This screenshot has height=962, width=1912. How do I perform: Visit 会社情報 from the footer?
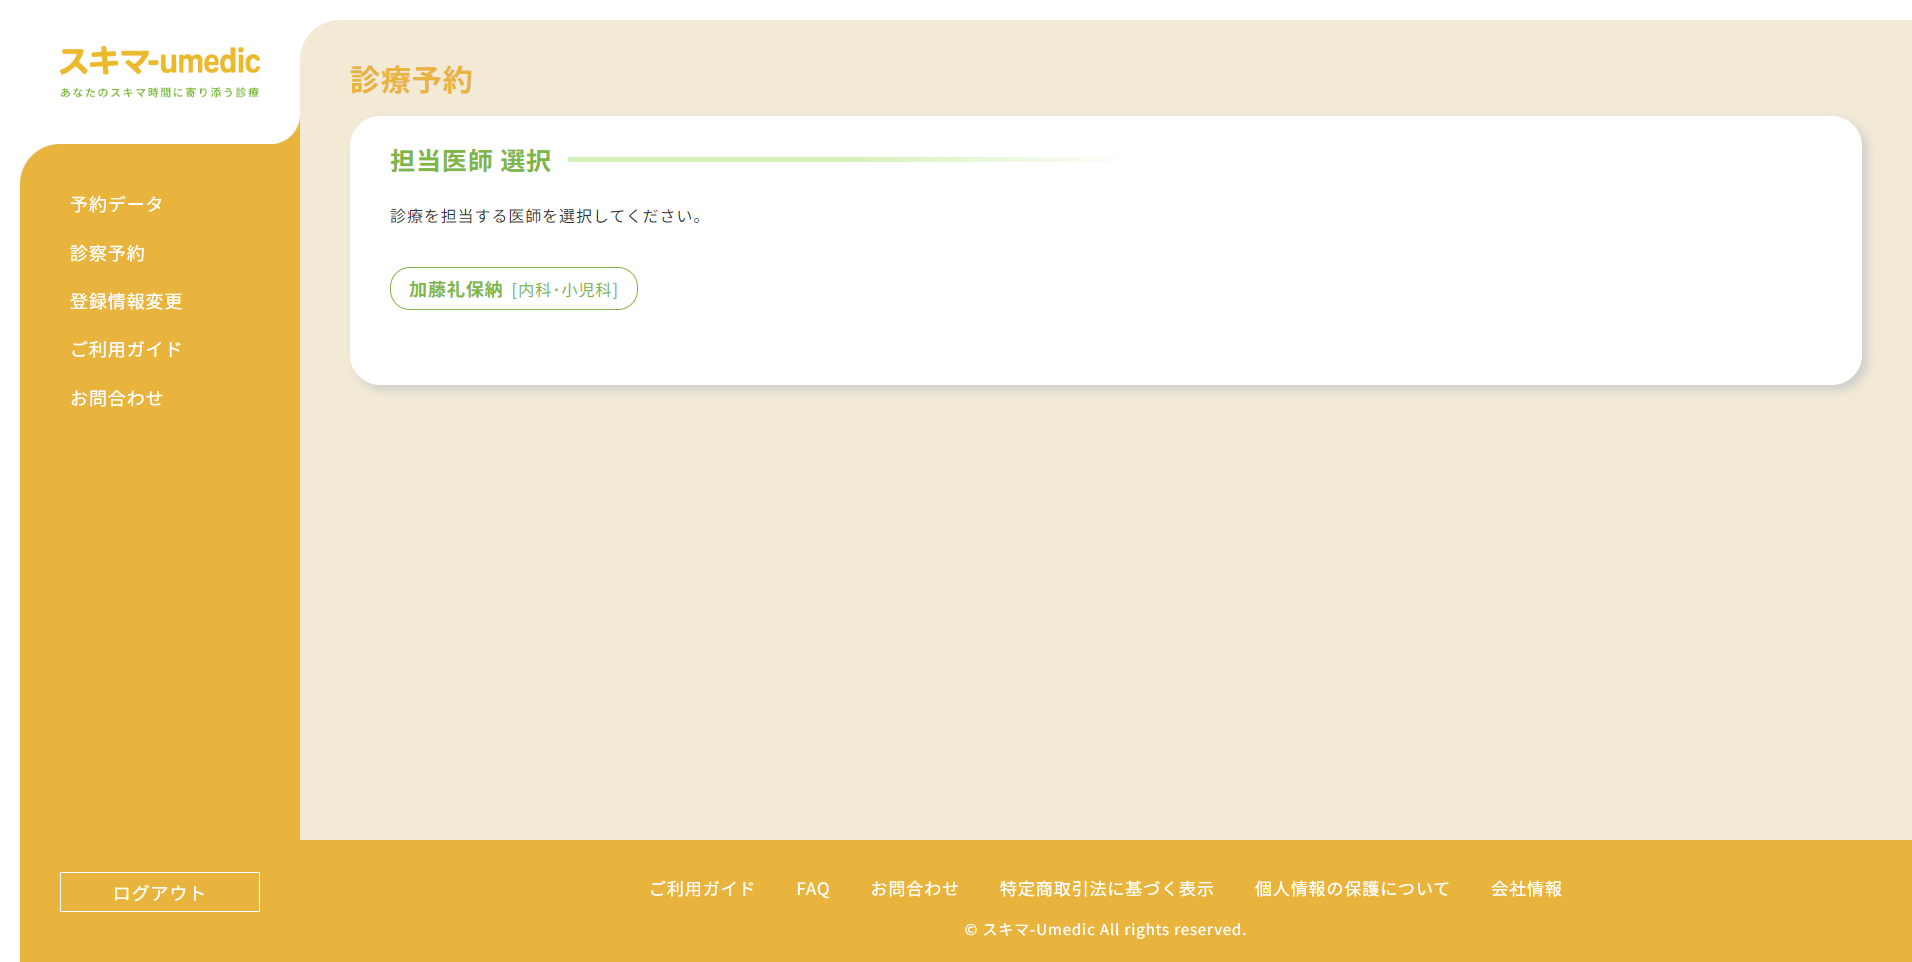(x=1528, y=888)
